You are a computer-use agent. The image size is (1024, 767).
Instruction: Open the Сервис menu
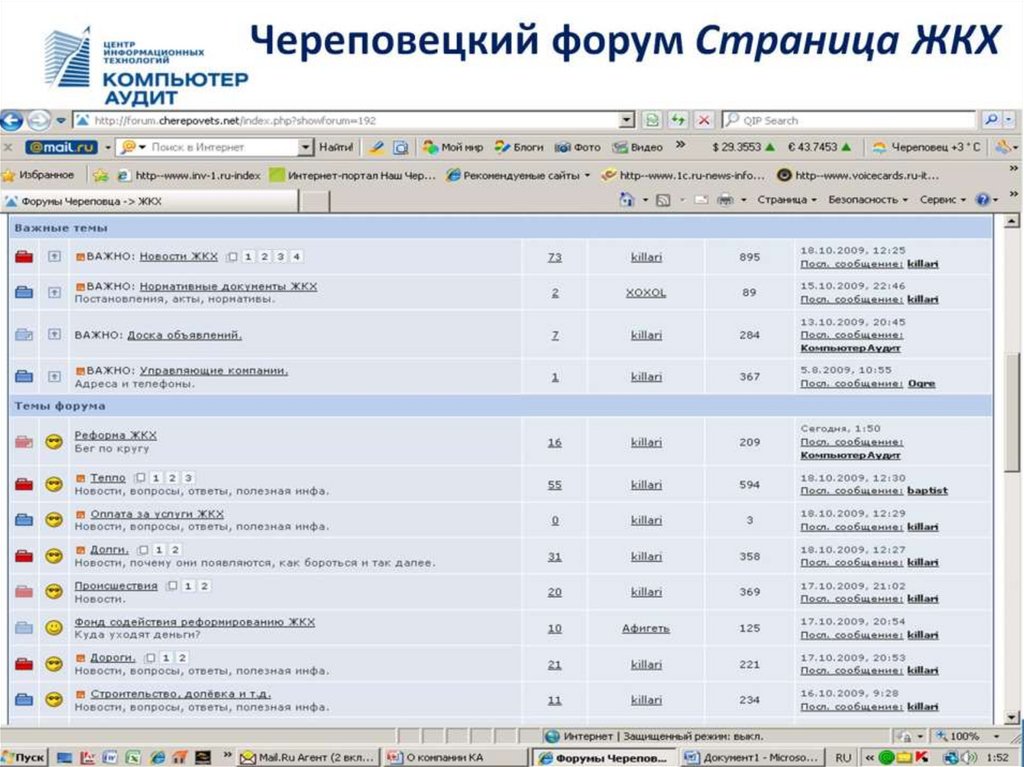[x=942, y=200]
